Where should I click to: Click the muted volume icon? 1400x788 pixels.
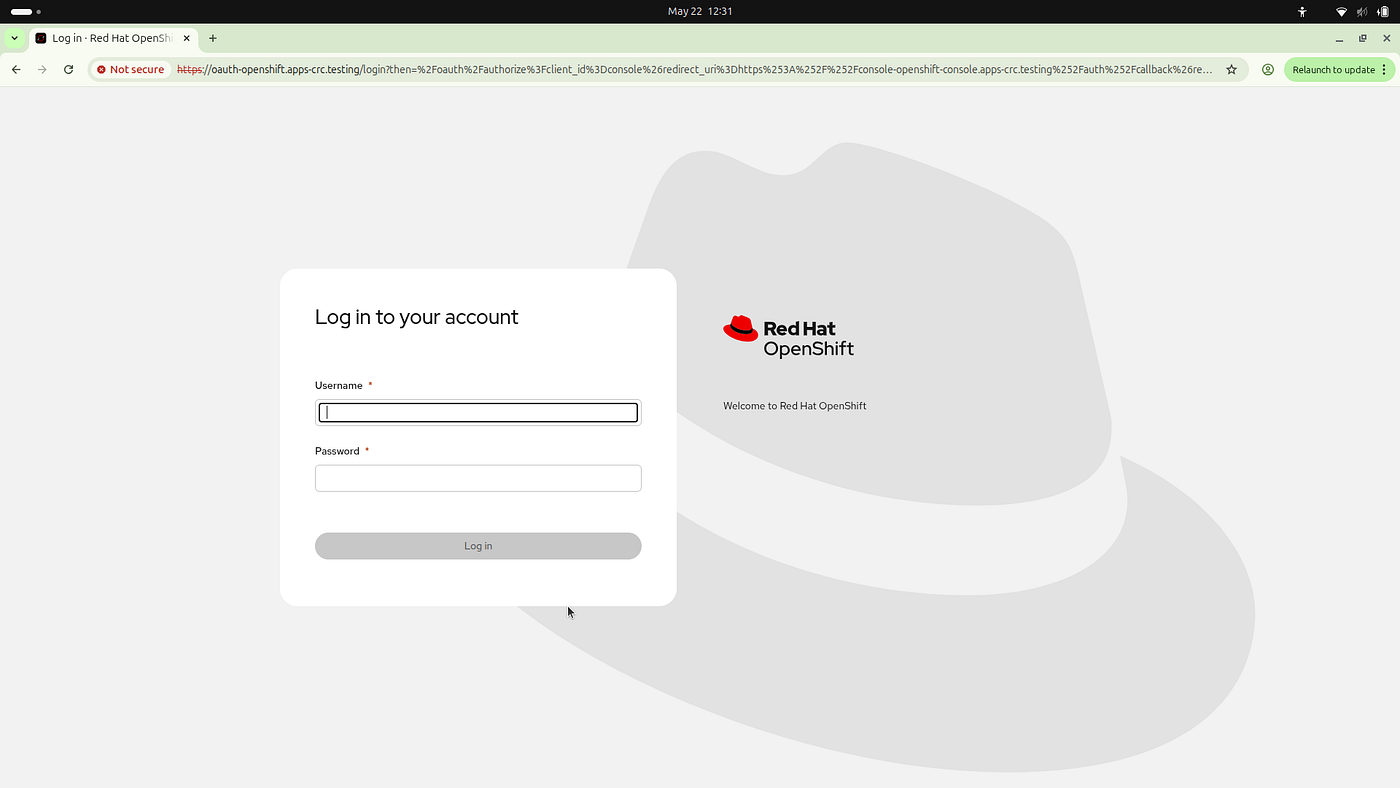click(1362, 12)
